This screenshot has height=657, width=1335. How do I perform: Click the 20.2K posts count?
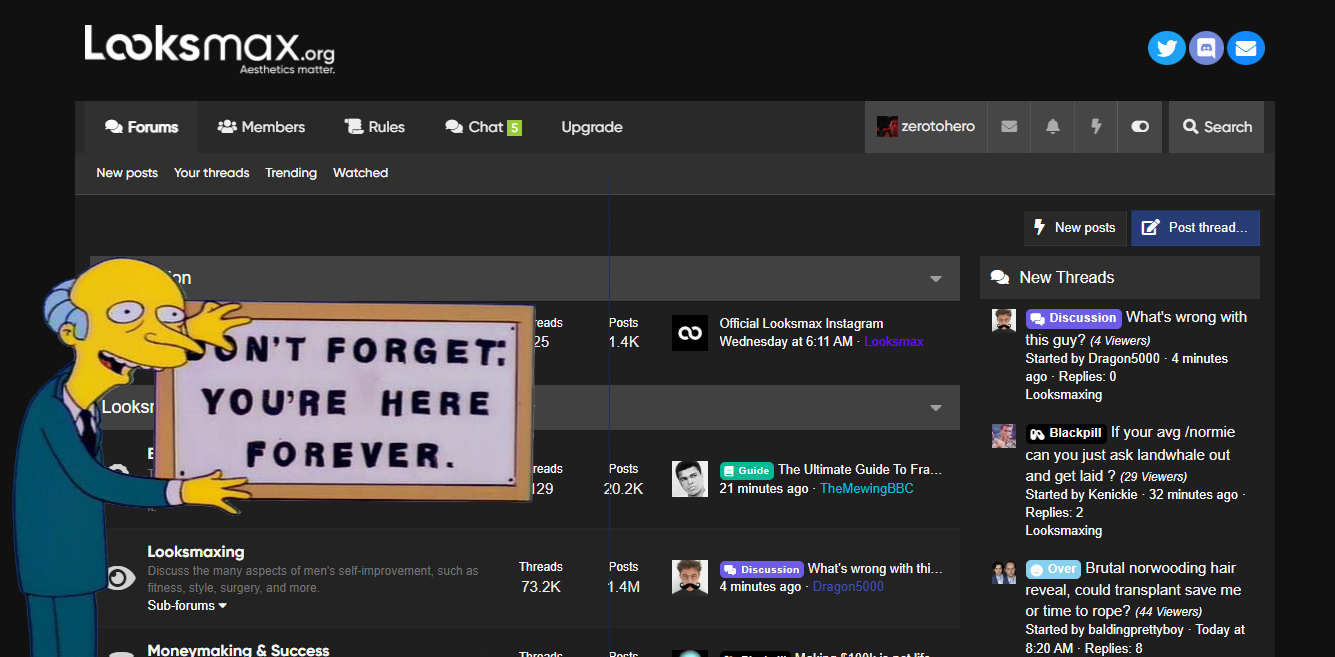(x=623, y=489)
